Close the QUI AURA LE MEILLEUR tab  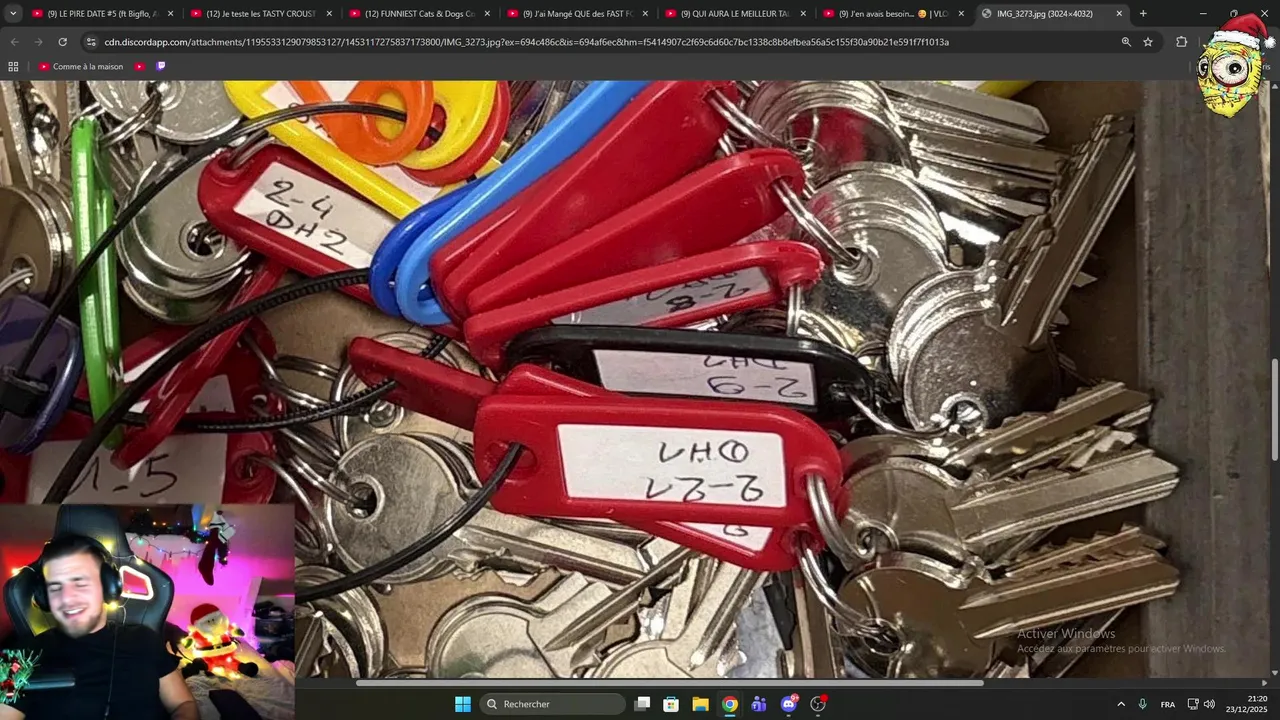tap(803, 14)
